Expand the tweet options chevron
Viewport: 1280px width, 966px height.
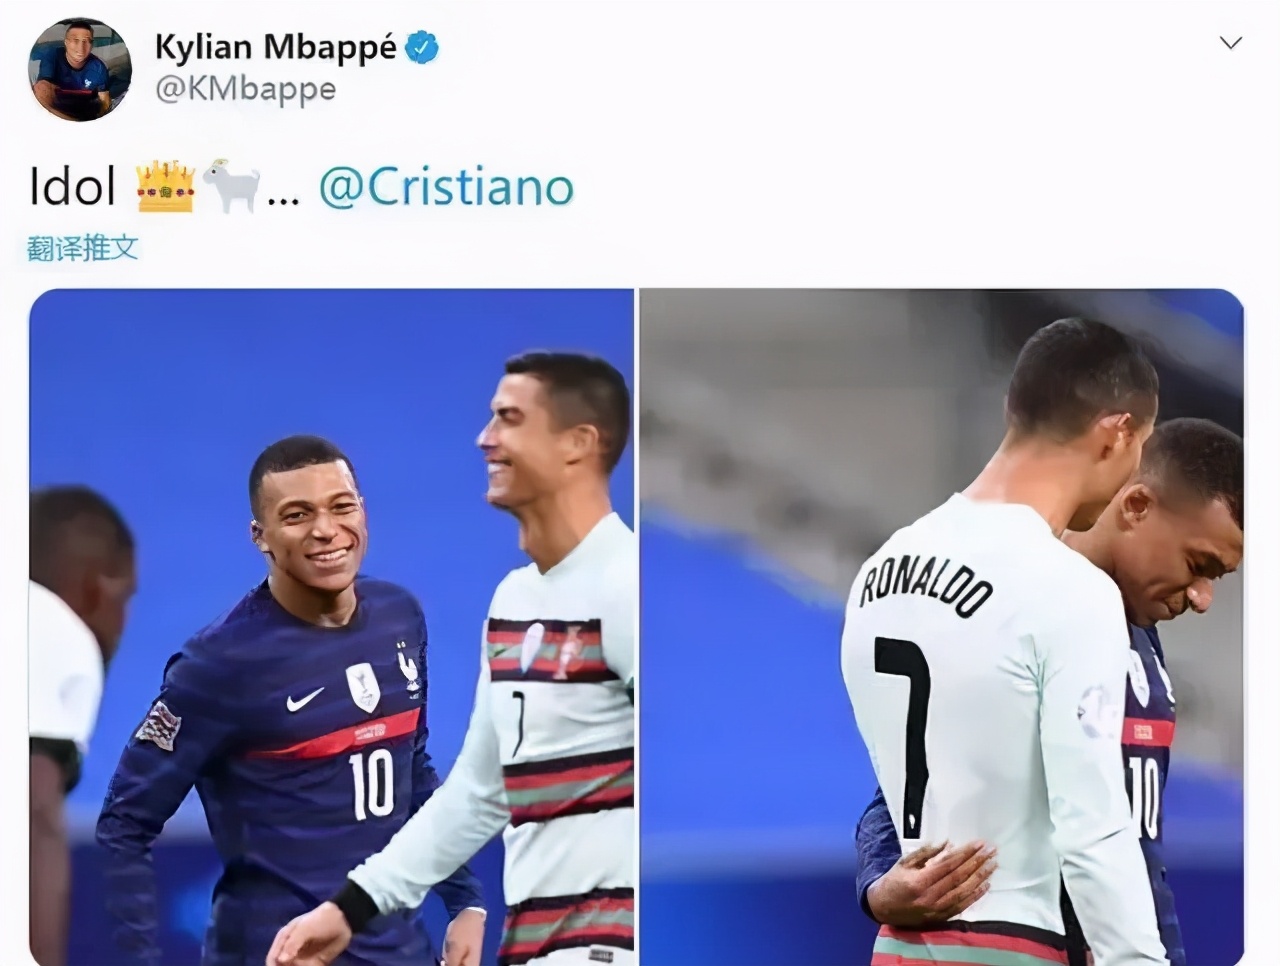tap(1231, 43)
